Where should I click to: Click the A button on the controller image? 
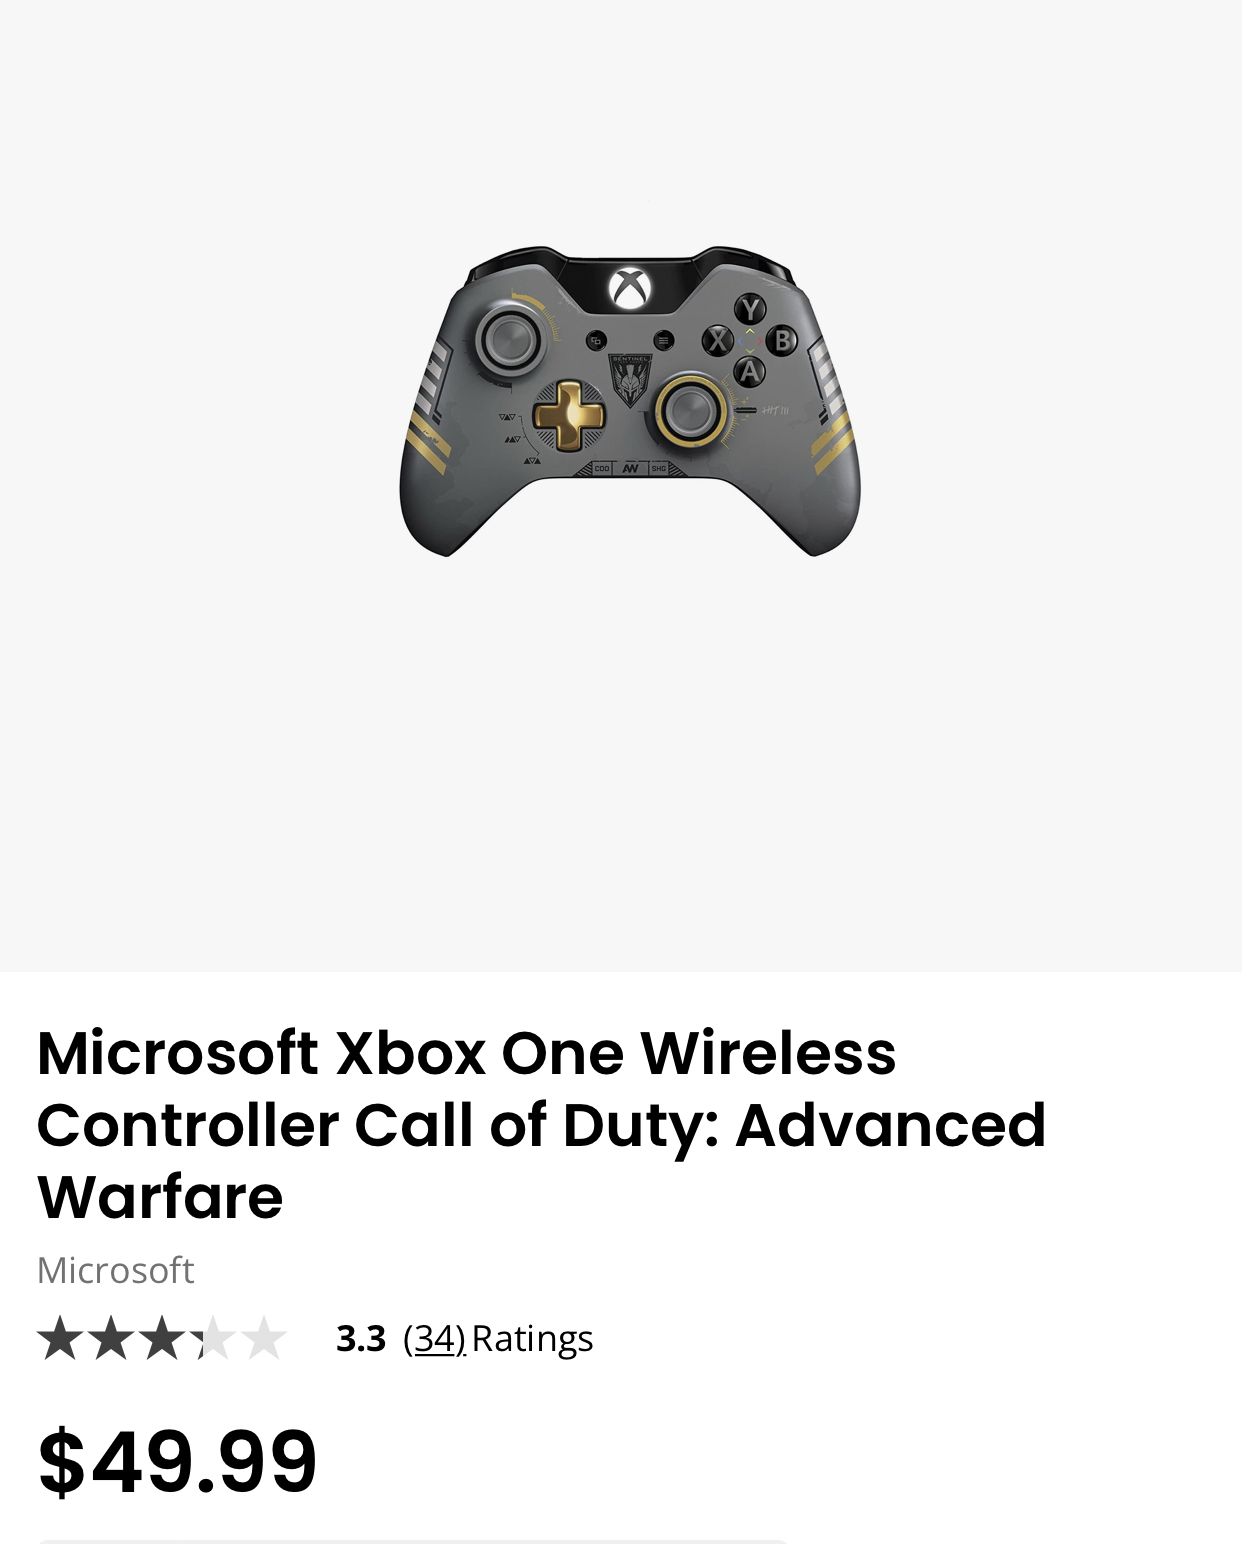coord(750,372)
